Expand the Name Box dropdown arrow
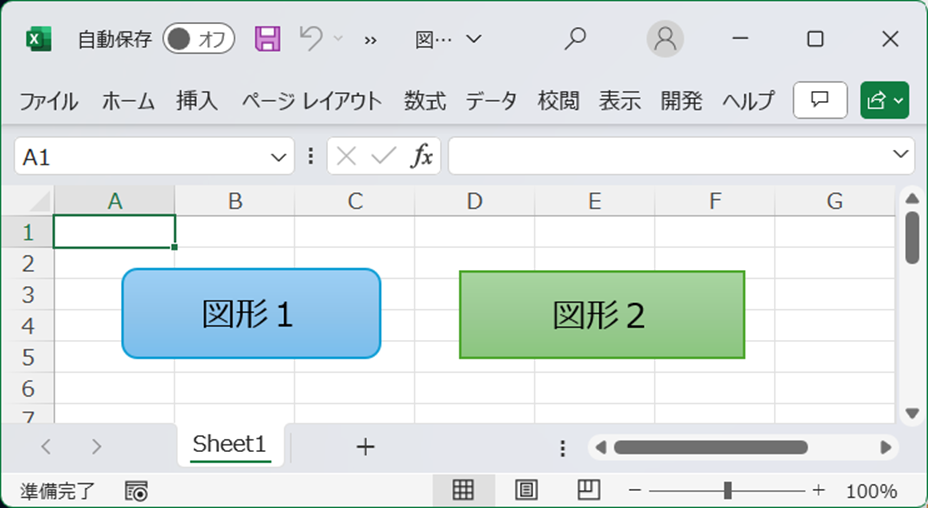This screenshot has height=508, width=928. click(278, 157)
